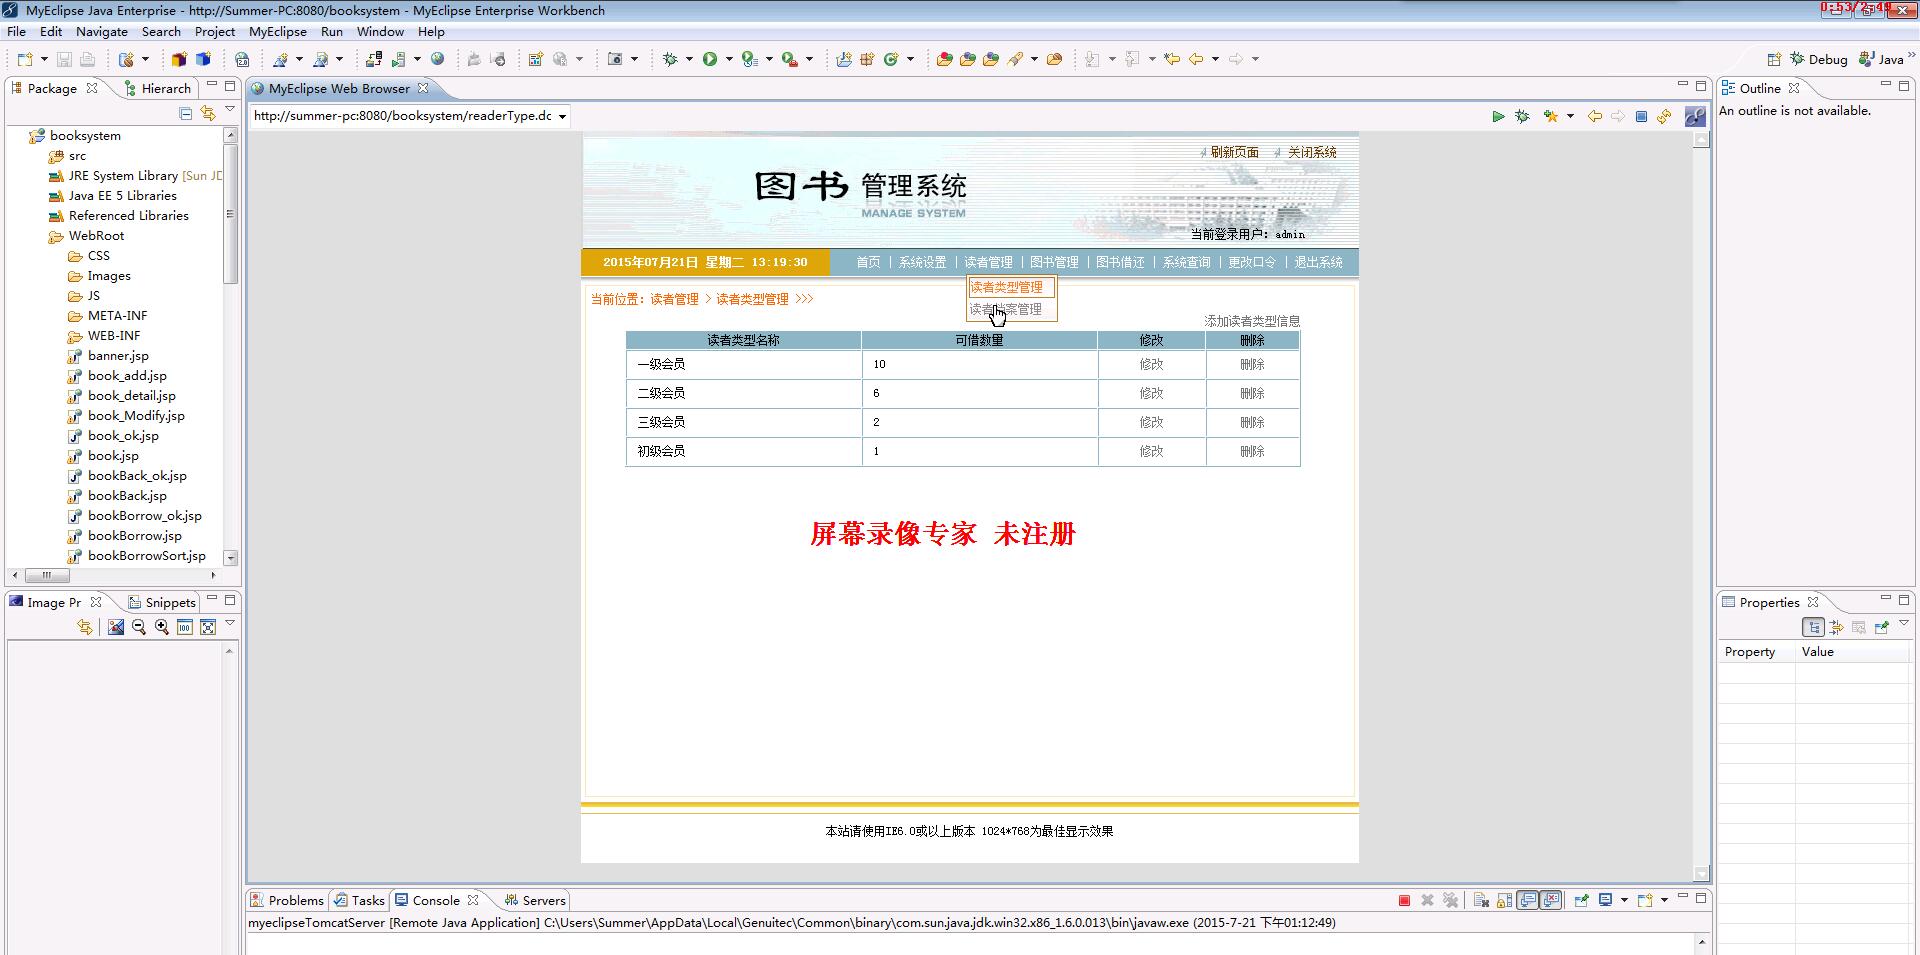Screen dimensions: 1920x955
Task: Open the toolbar Back history dropdown arrow
Action: coord(1215,59)
